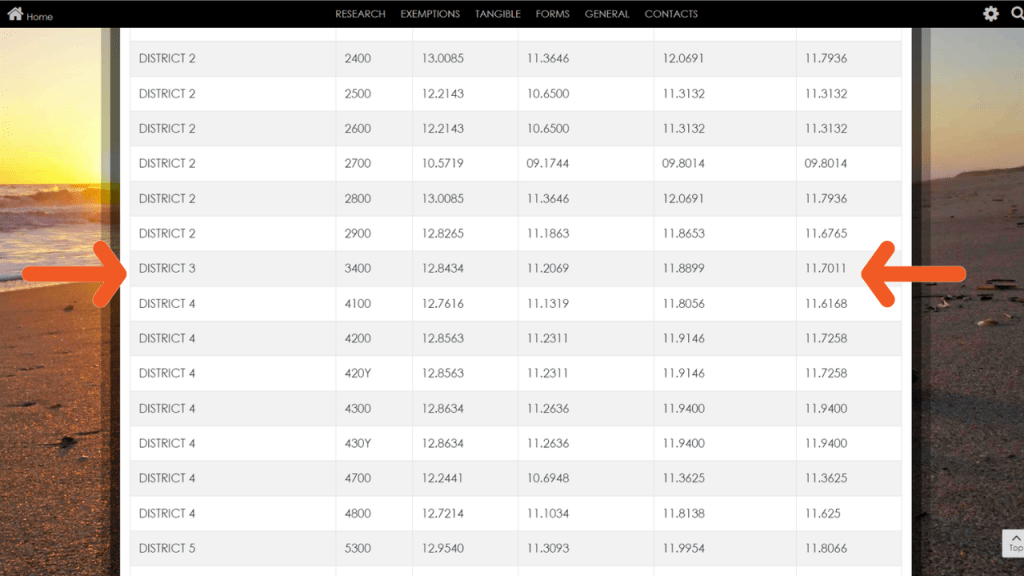Click the Home text link
This screenshot has height=576, width=1024.
coord(40,17)
